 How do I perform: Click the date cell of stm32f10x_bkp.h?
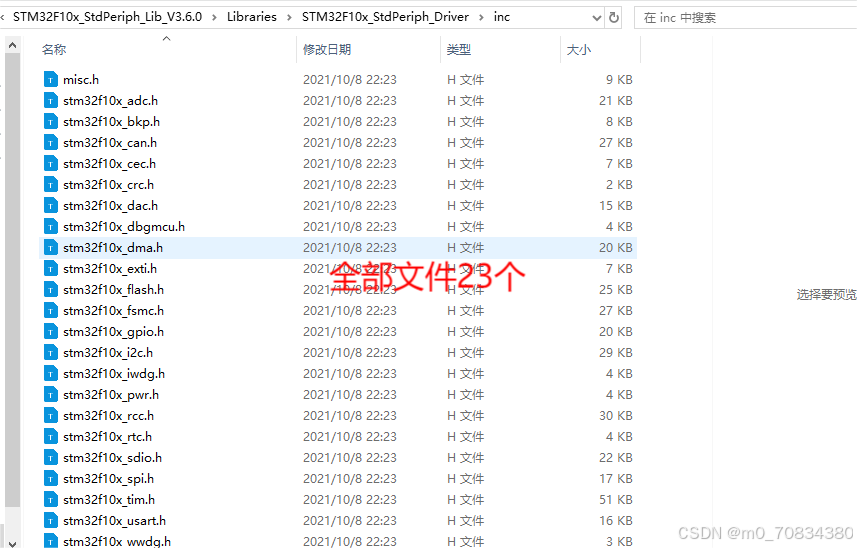pos(350,122)
